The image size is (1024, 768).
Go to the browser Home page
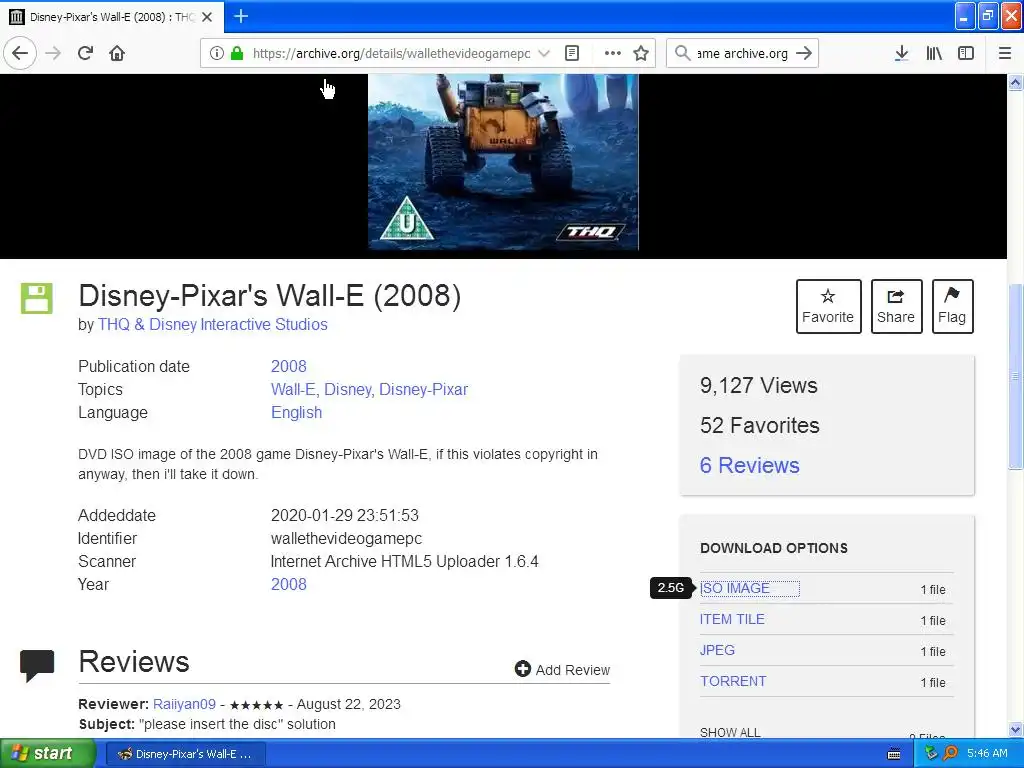pos(117,53)
